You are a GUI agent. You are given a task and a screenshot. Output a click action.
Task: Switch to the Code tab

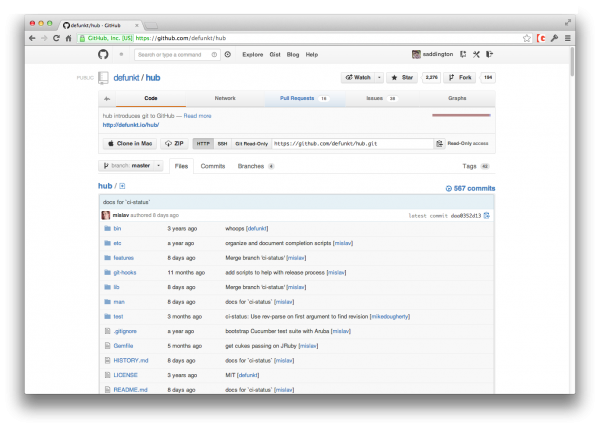[x=151, y=98]
